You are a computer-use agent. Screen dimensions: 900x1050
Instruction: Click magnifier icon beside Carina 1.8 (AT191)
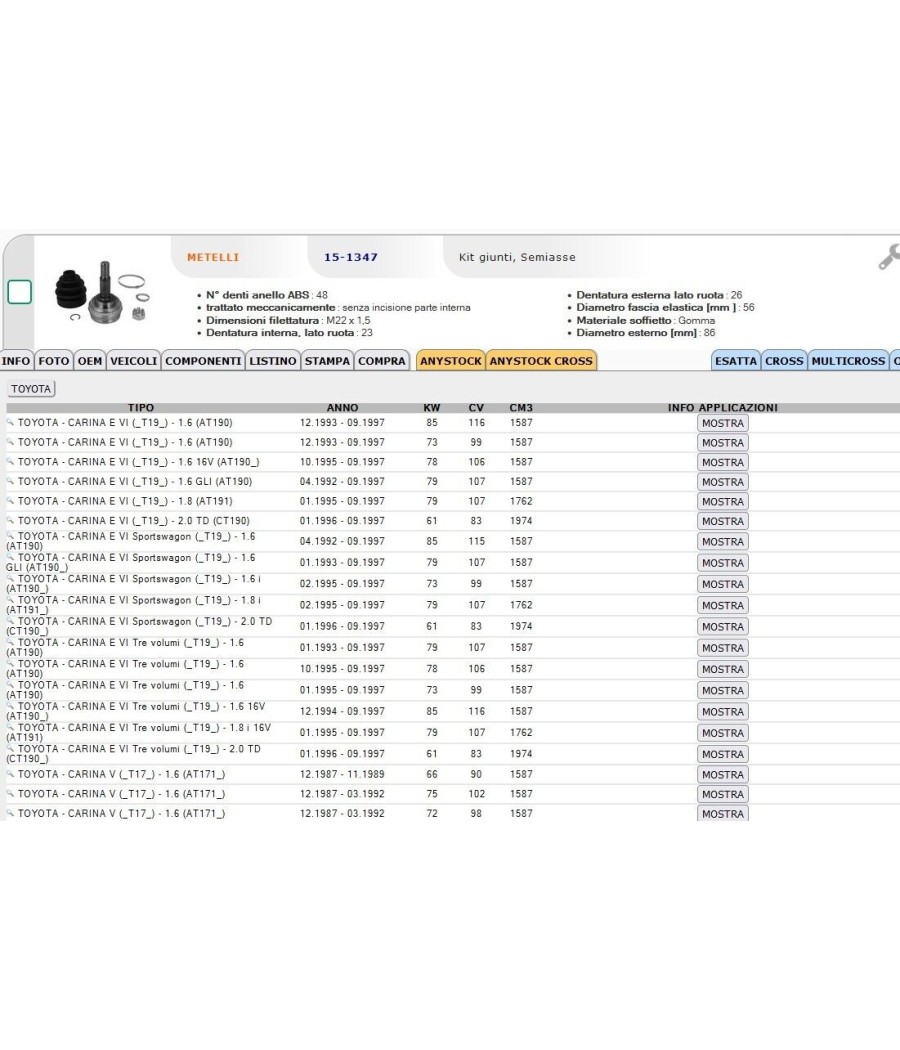10,500
